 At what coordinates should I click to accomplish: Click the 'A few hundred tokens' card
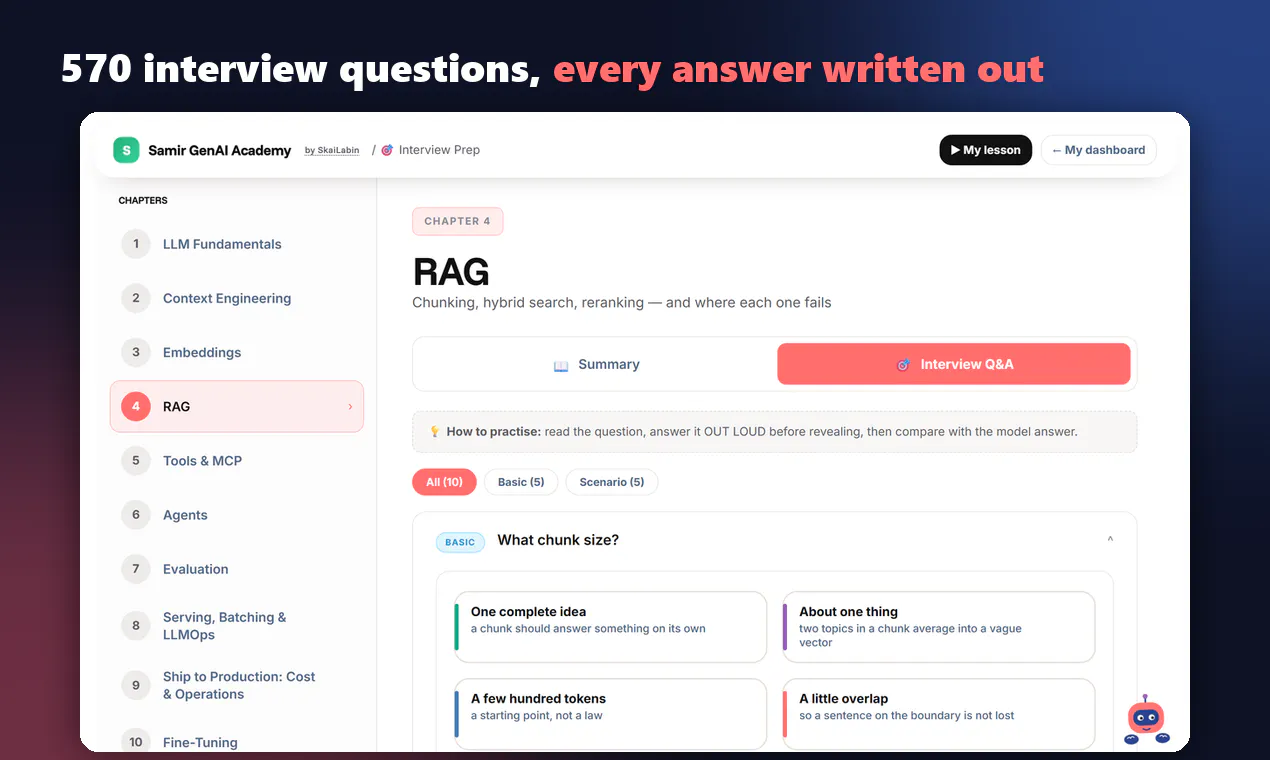point(610,714)
